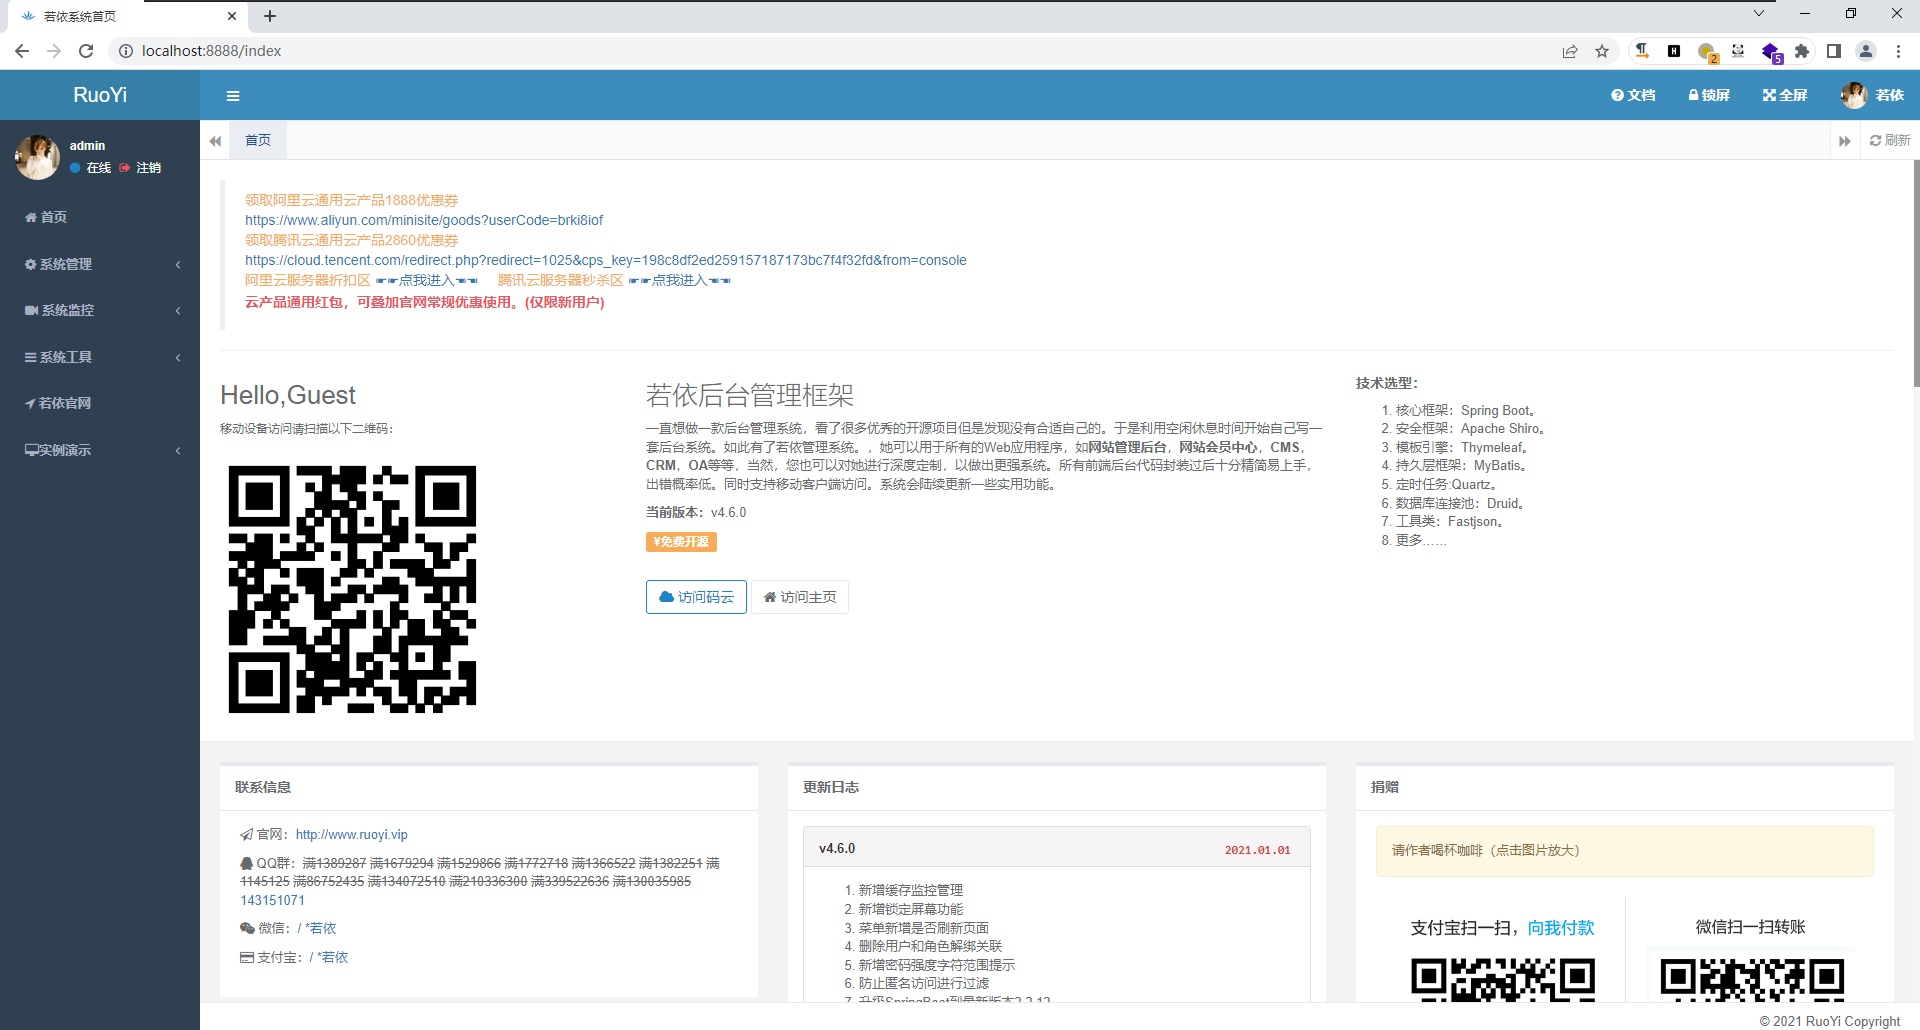This screenshot has width=1920, height=1030.
Task: Click the 请作者喝杯咖啡 donation notice
Action: pyautogui.click(x=1625, y=851)
